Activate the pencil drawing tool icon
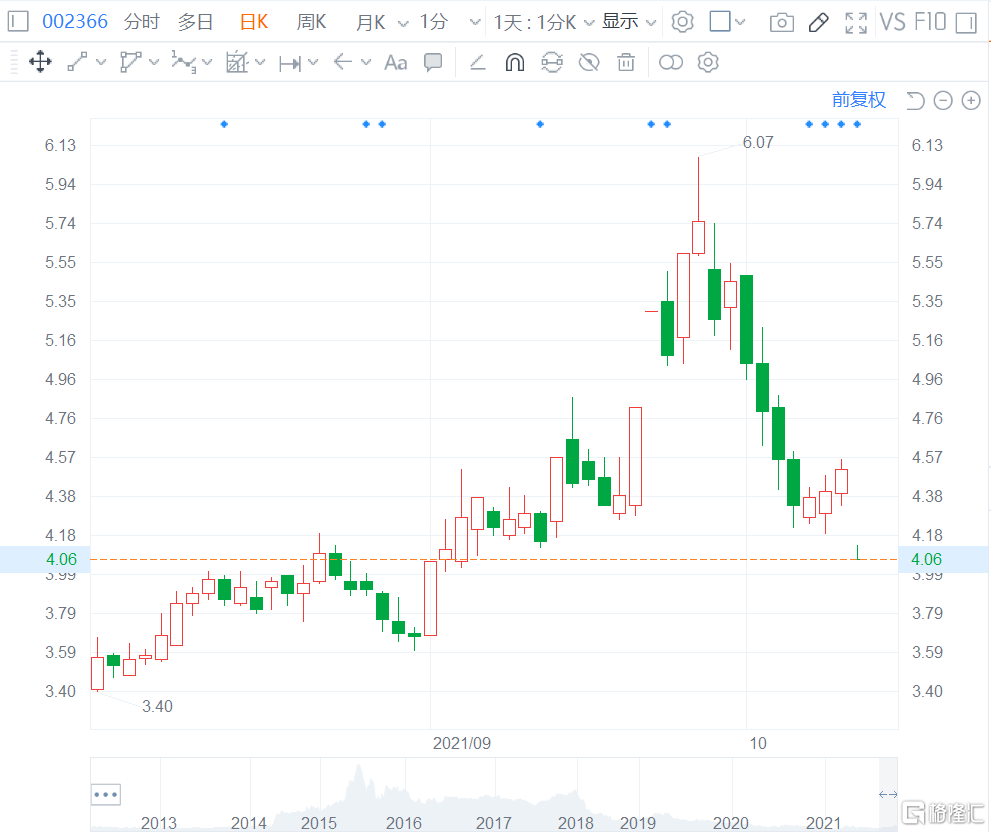The height and width of the screenshot is (832, 991). coord(818,23)
